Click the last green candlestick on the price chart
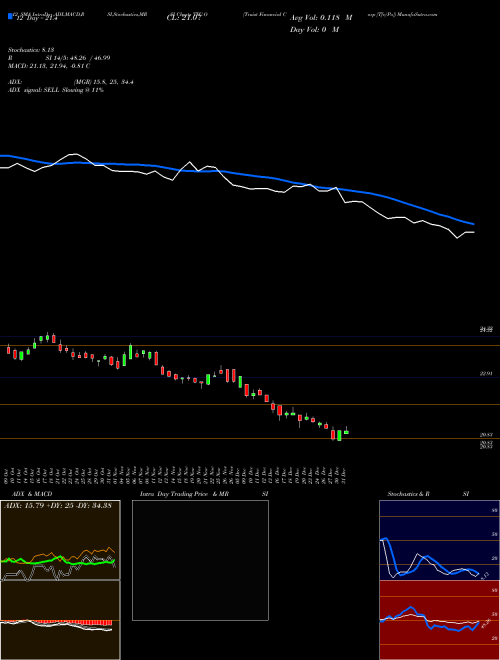The width and height of the screenshot is (500, 660). [346, 431]
